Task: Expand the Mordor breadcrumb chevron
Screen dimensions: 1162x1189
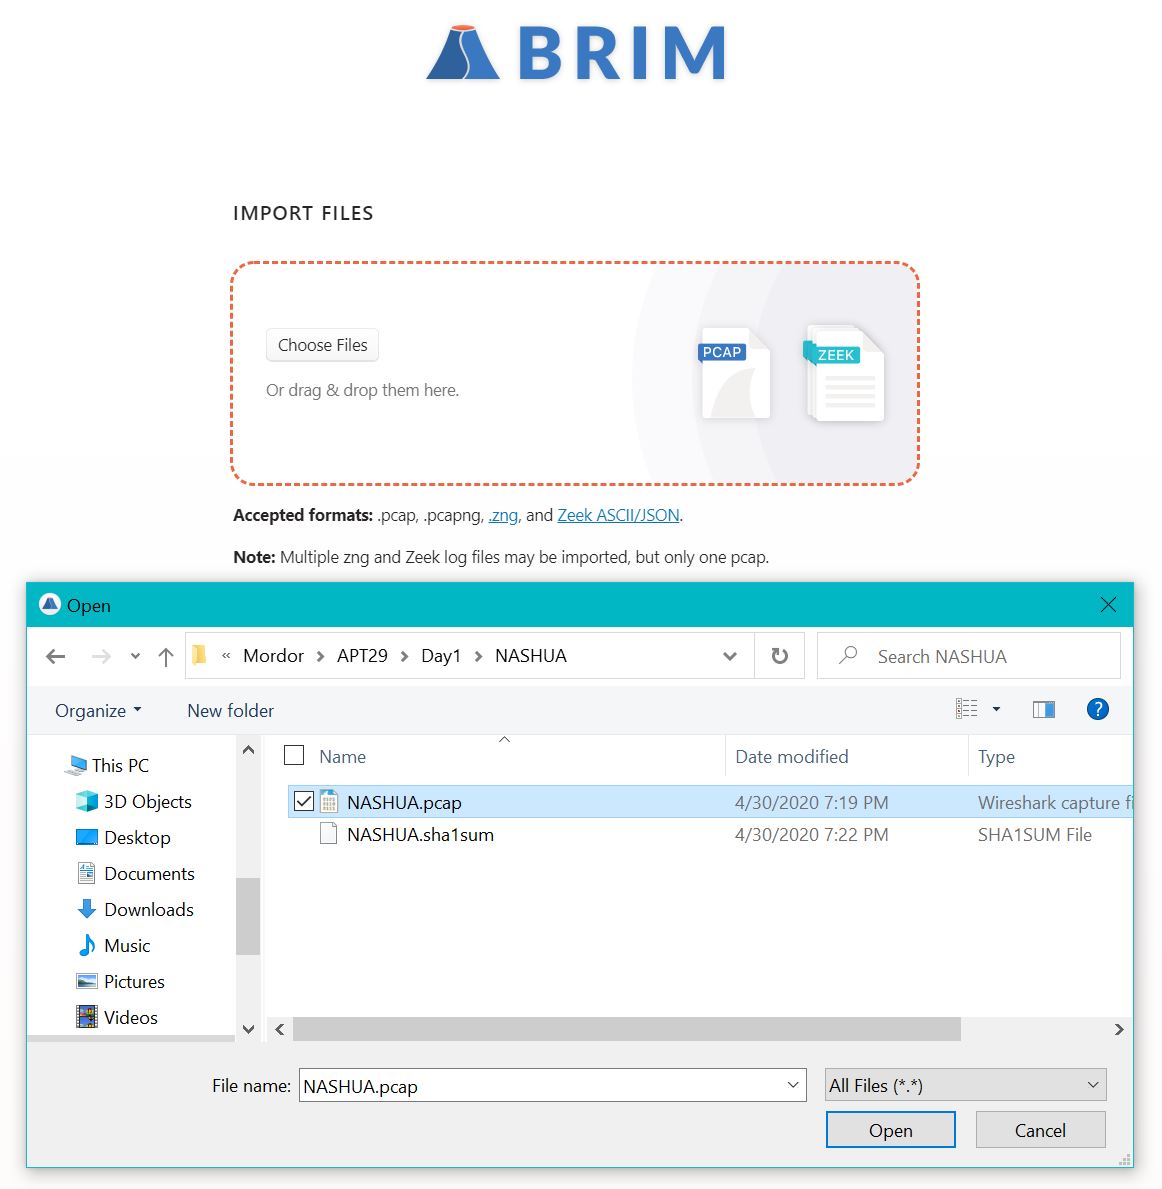Action: (321, 656)
